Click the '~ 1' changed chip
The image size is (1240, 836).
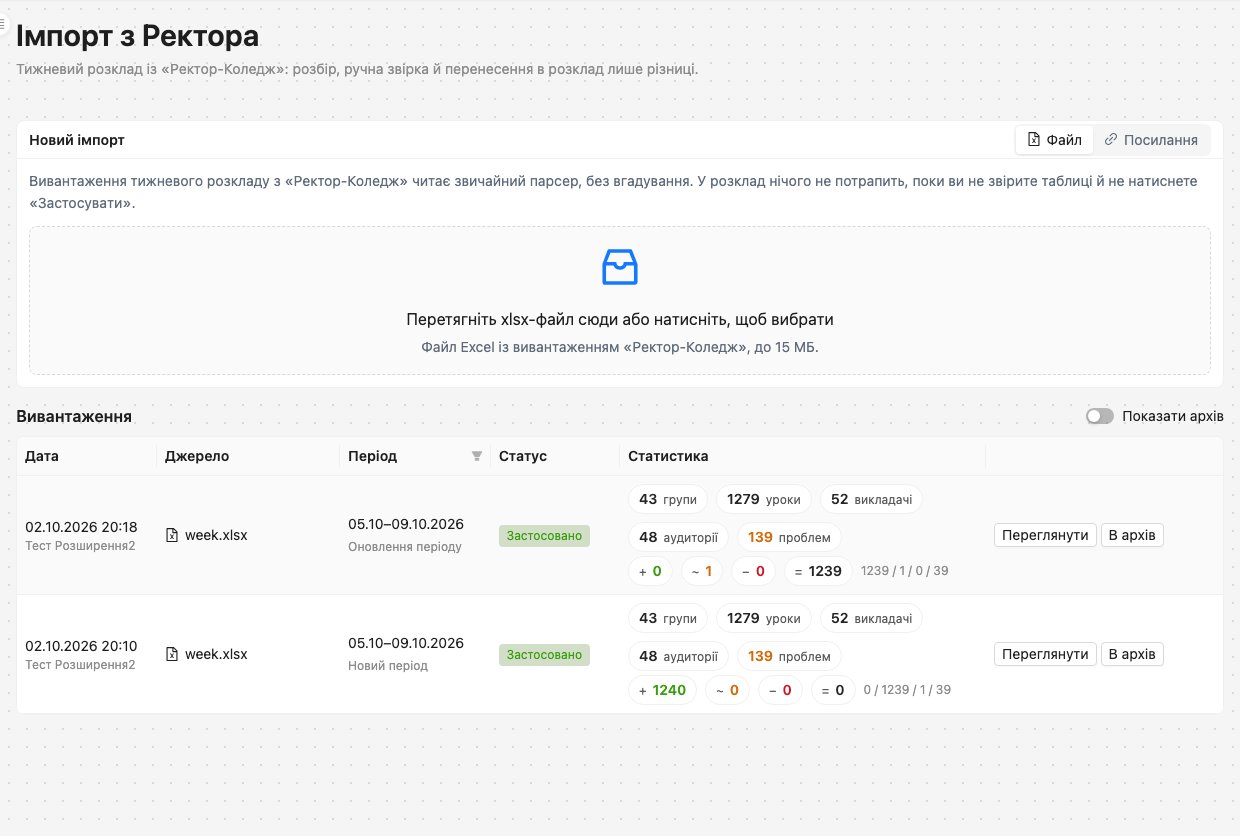click(702, 571)
